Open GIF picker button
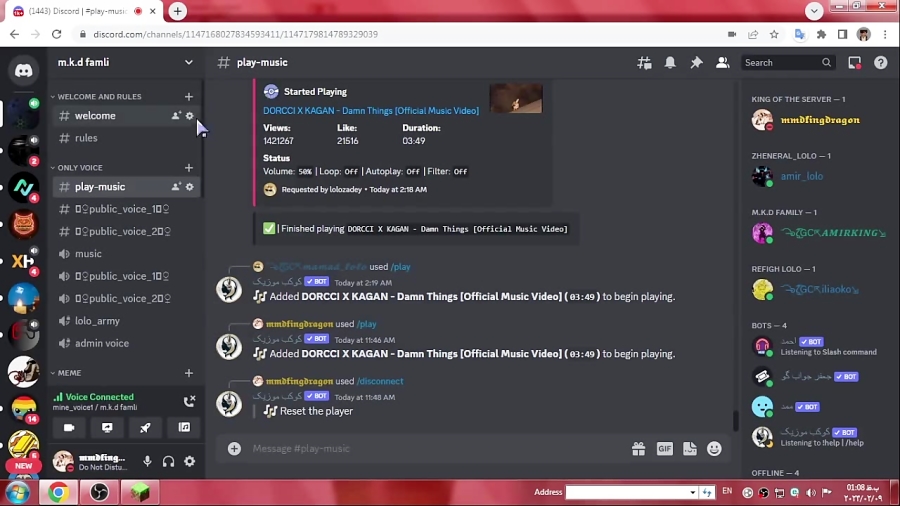Screen dimensions: 900x506 pyautogui.click(x=665, y=449)
